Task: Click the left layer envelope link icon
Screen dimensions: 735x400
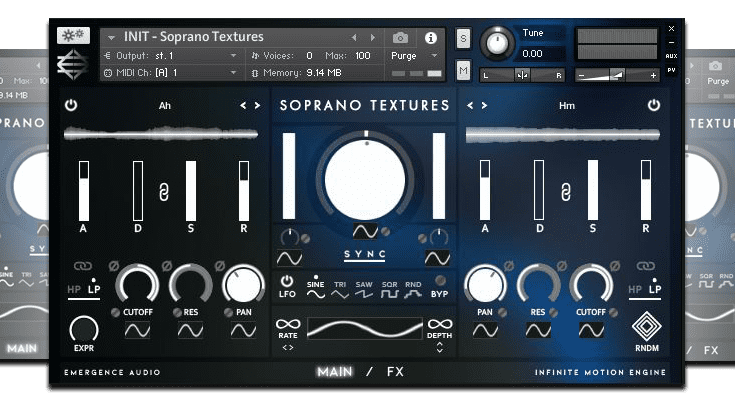Action: (162, 190)
